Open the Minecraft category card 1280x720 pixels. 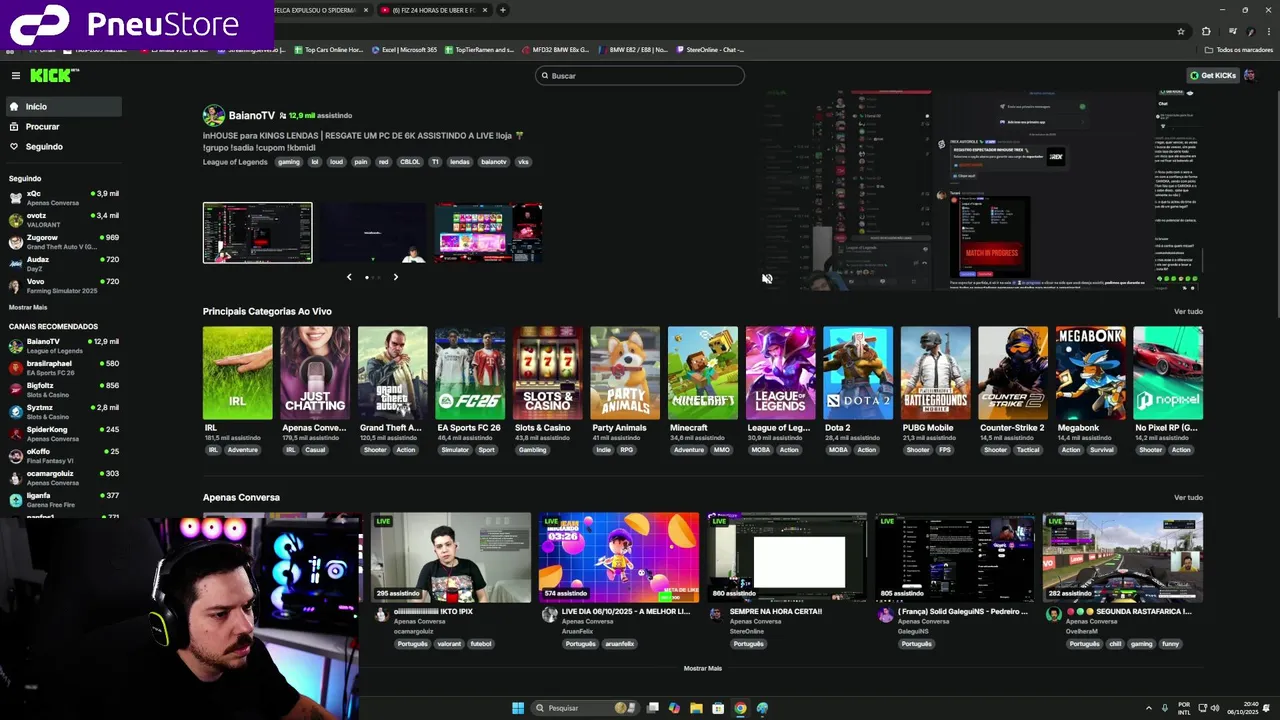coord(703,373)
